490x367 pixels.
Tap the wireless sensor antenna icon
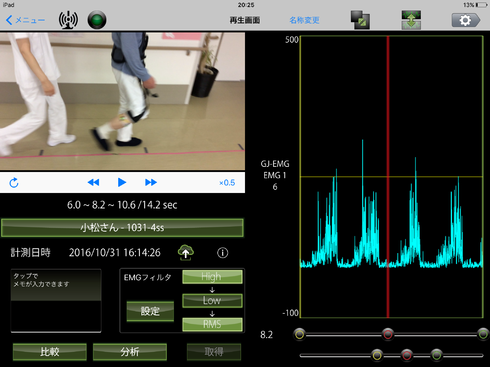point(68,20)
